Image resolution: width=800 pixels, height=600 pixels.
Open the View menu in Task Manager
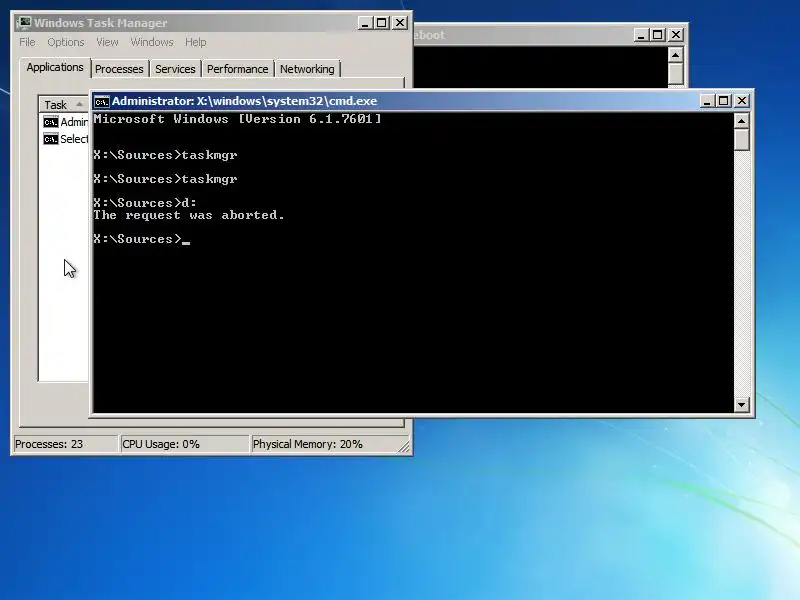[x=107, y=42]
